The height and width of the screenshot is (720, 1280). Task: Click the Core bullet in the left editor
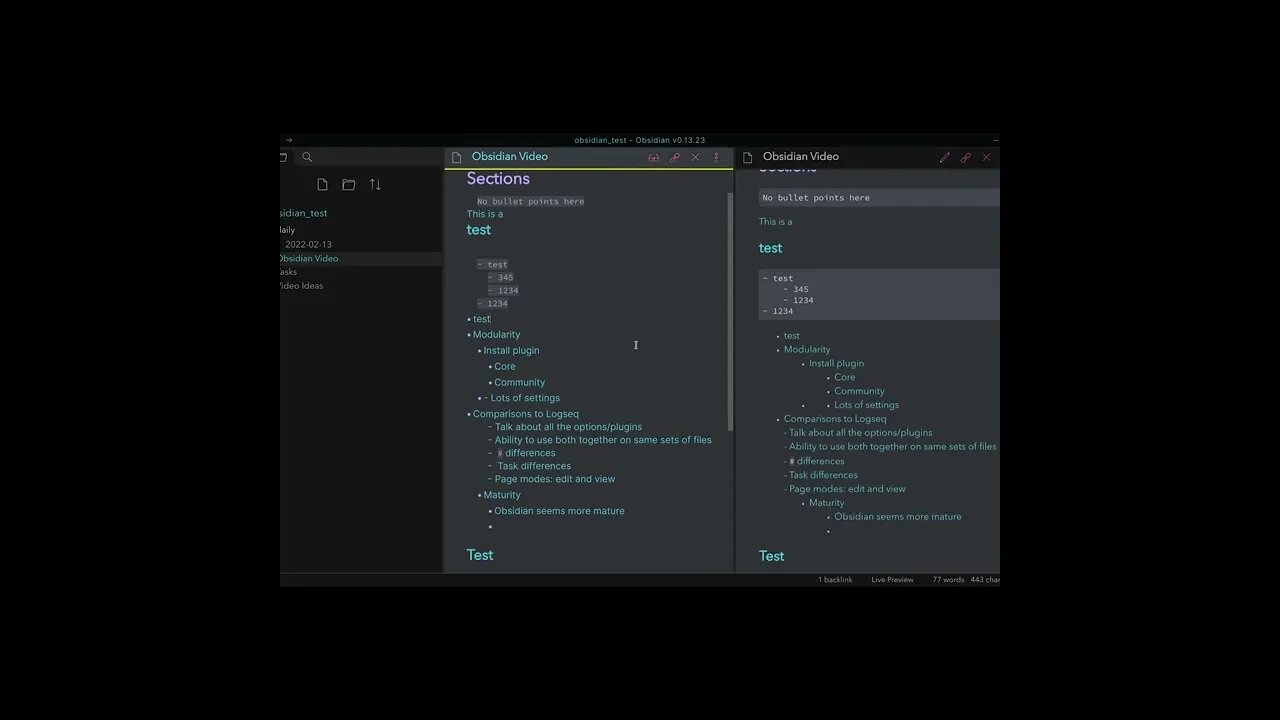tap(505, 366)
